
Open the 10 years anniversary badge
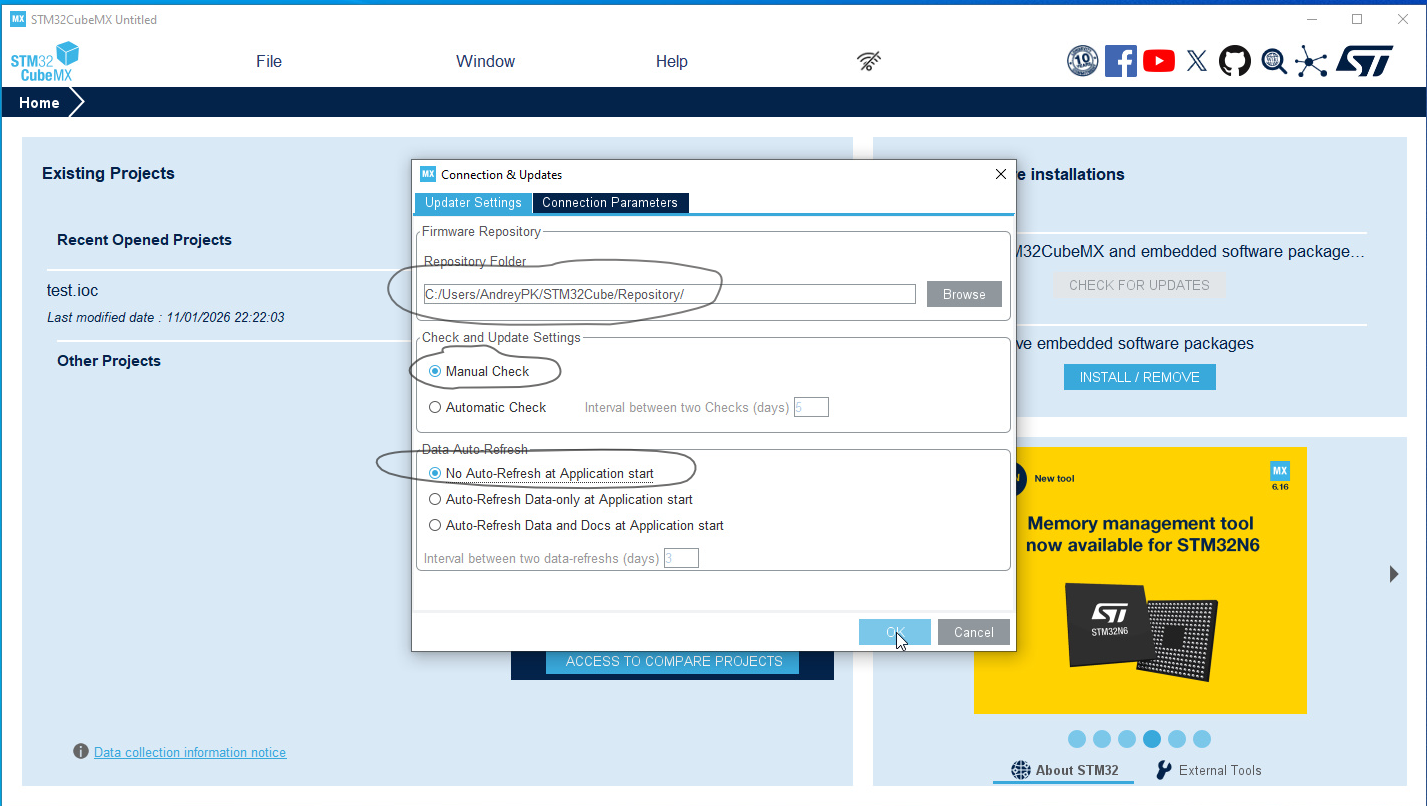point(1083,61)
